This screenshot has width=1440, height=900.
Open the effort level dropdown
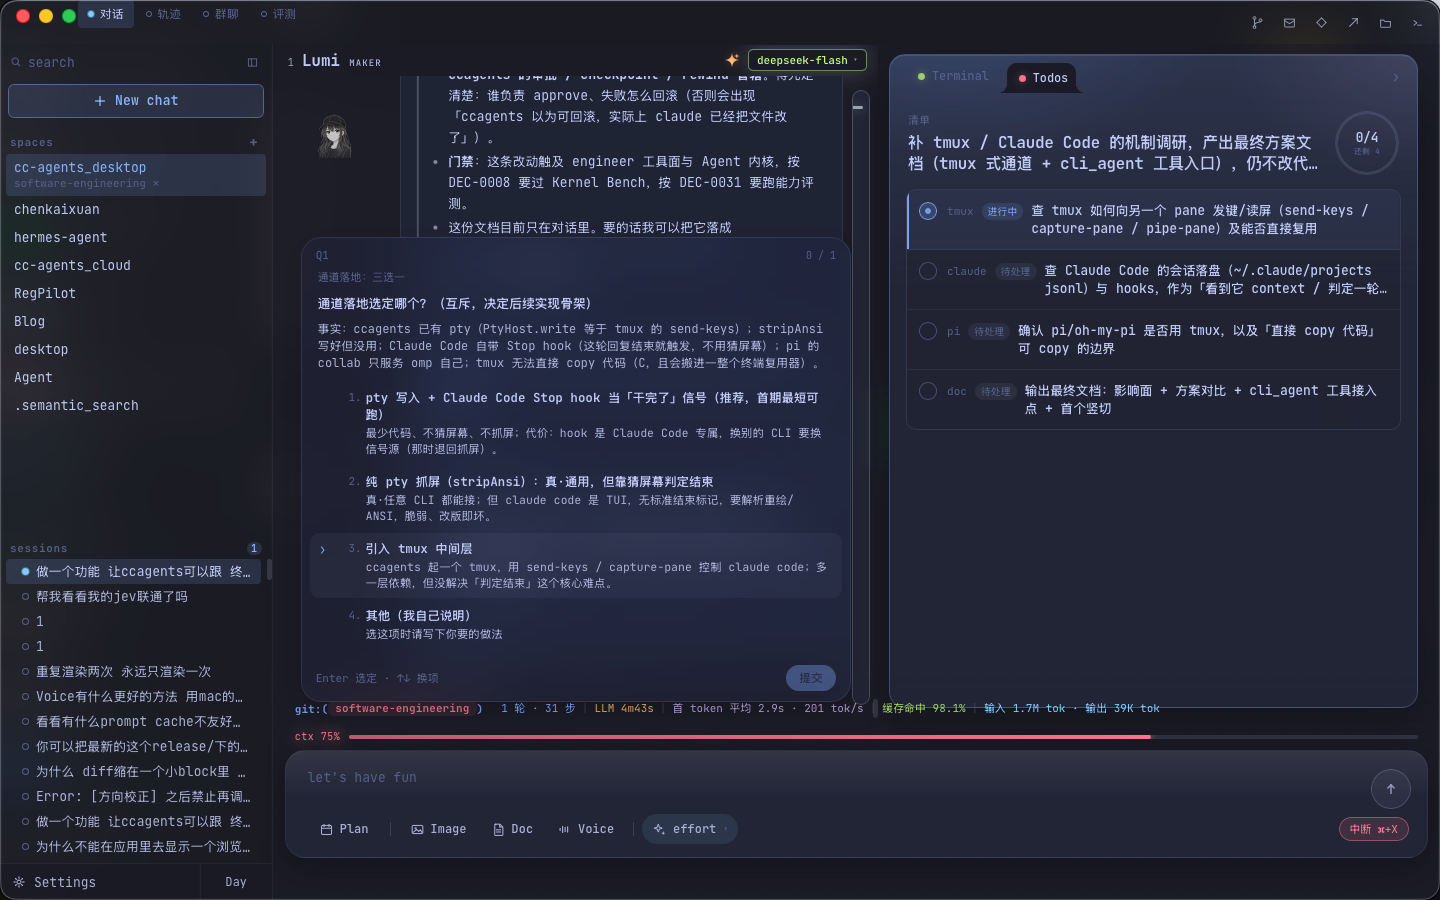pos(690,829)
